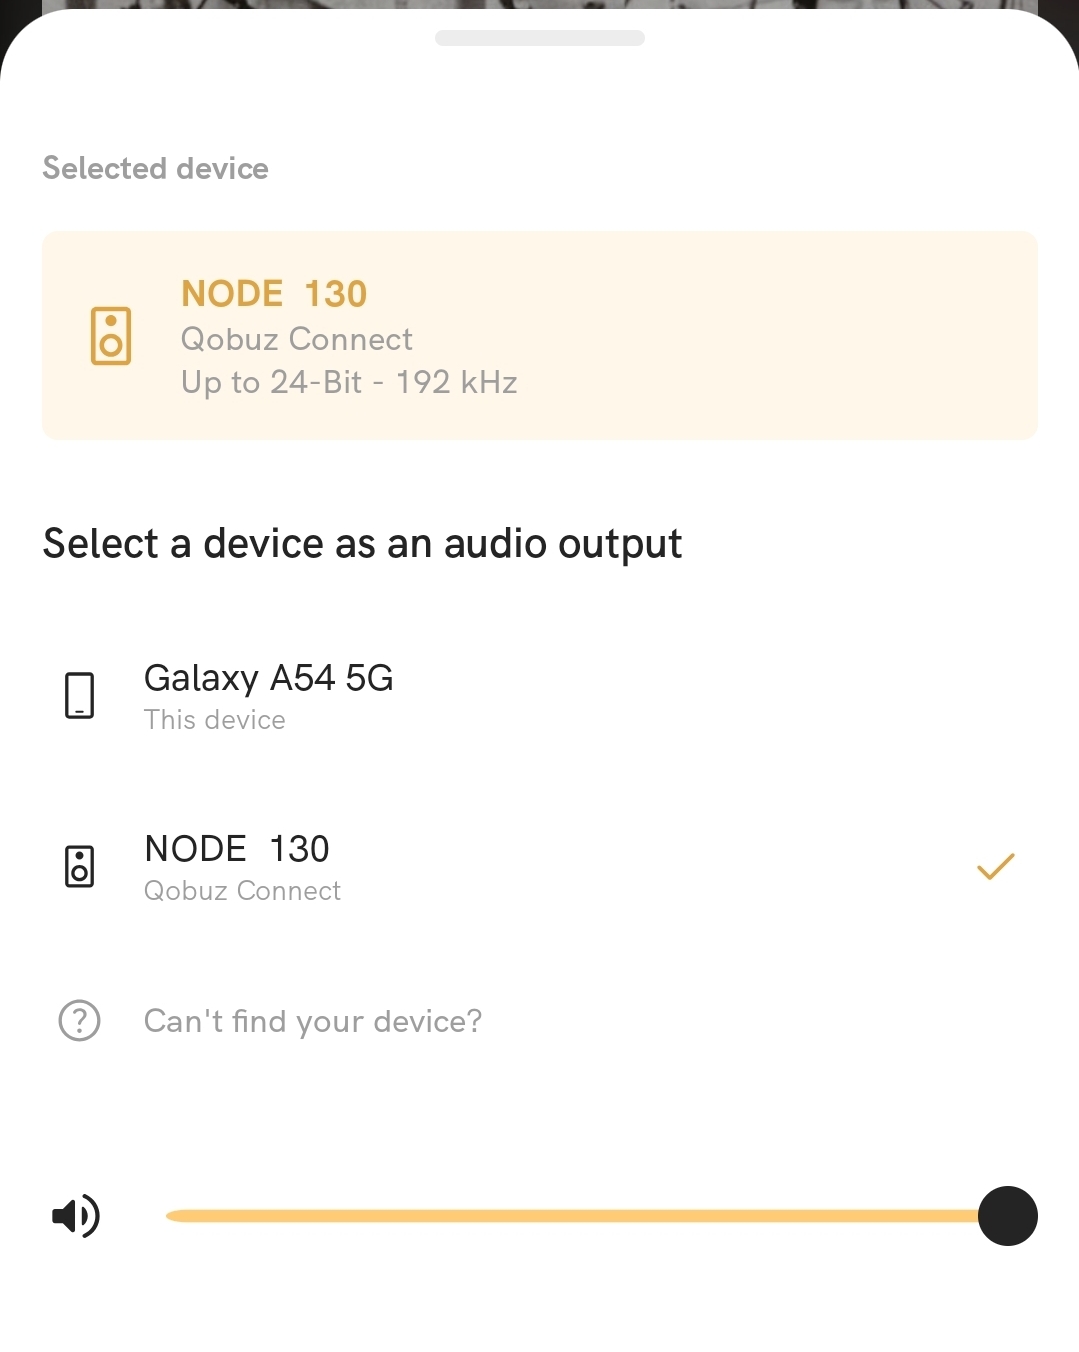Click the volume speaker icon
The image size is (1079, 1352).
coord(76,1216)
